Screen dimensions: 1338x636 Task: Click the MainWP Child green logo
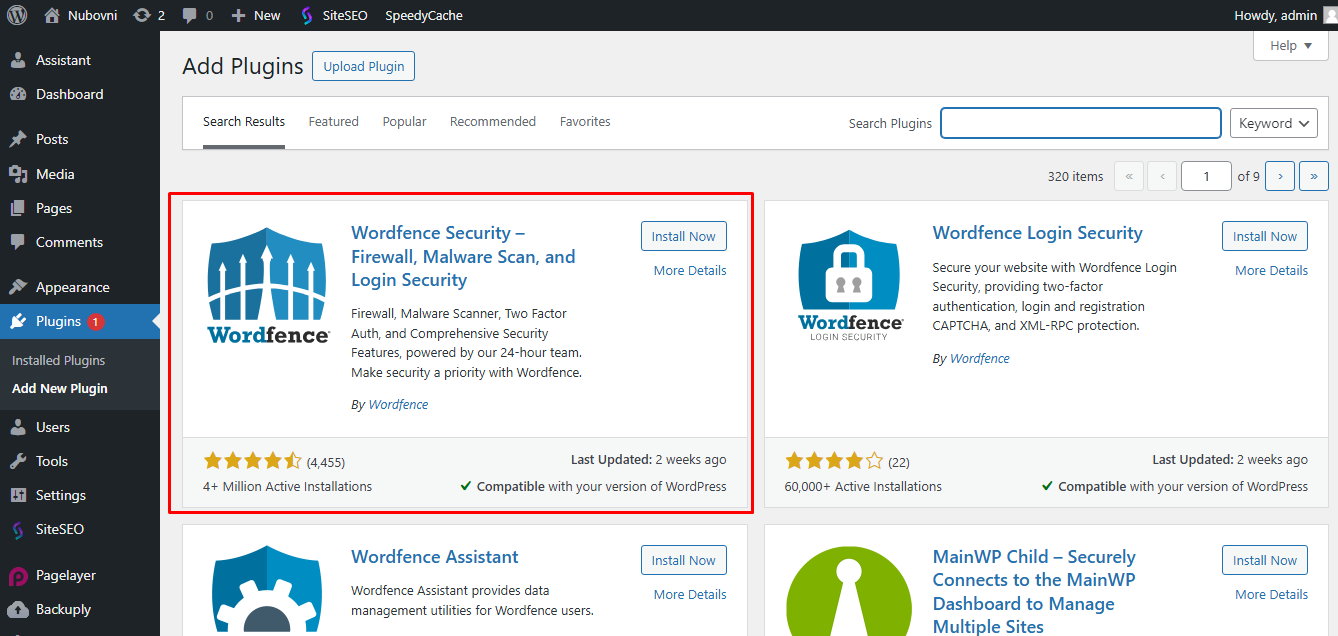[850, 591]
